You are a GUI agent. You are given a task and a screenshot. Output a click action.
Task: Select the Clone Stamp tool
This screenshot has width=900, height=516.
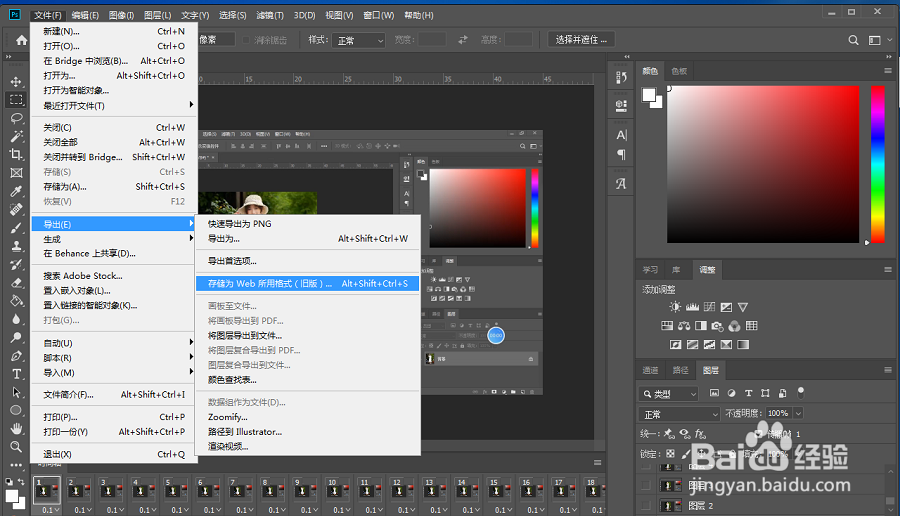pyautogui.click(x=16, y=246)
